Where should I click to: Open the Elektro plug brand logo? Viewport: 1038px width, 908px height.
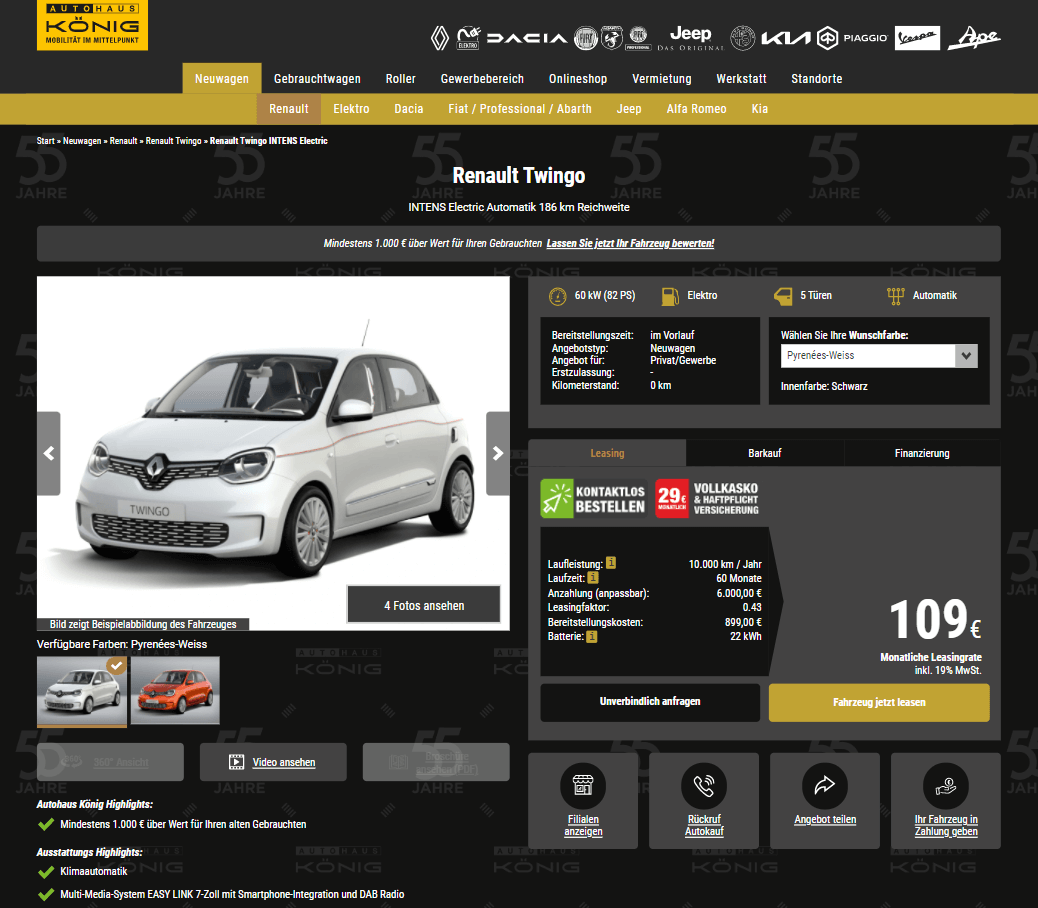(468, 38)
